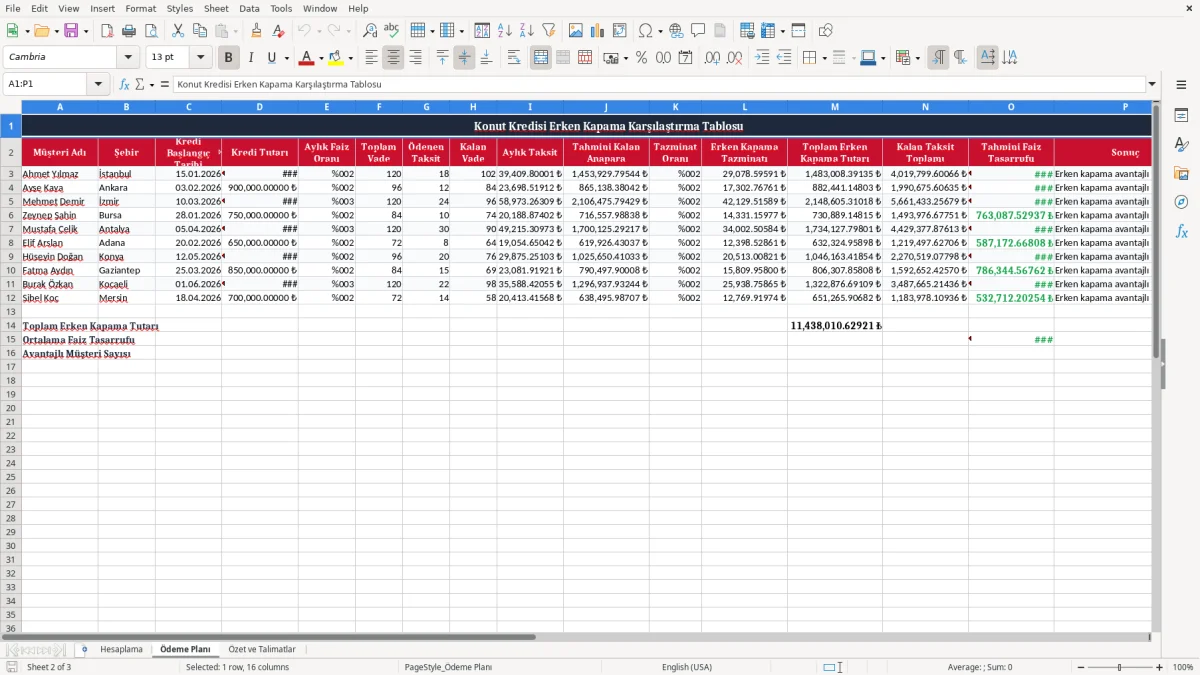This screenshot has width=1200, height=675.
Task: Toggle Merge and Center Cells
Action: pyautogui.click(x=541, y=58)
